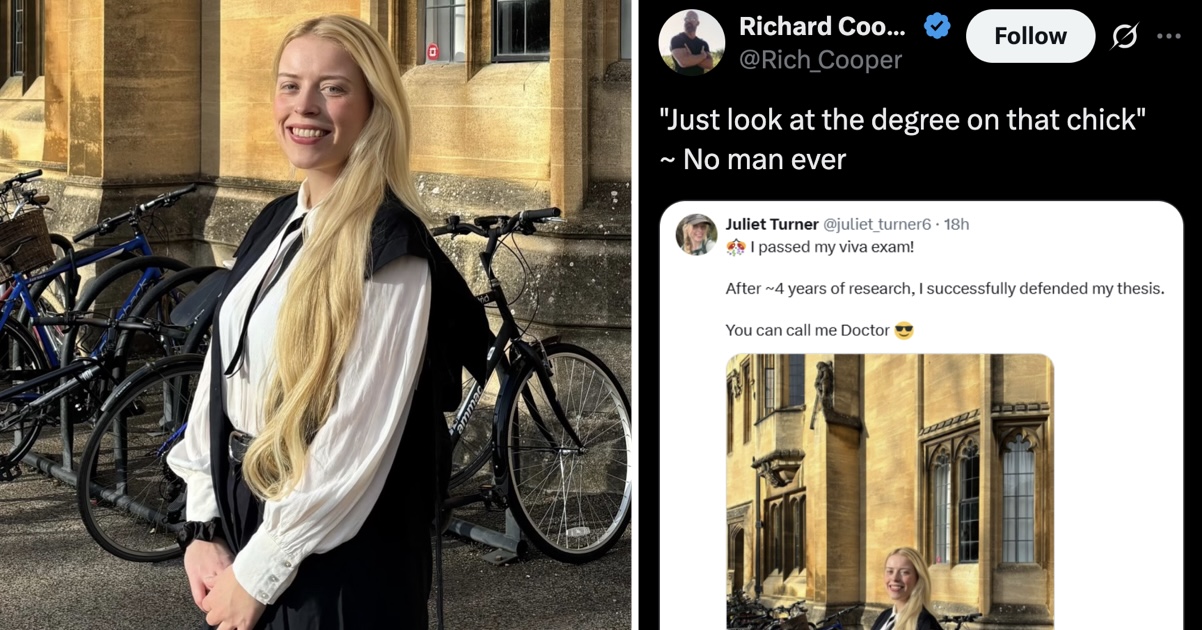This screenshot has width=1202, height=630.
Task: Click Juliet Turner's display name
Action: click(x=771, y=224)
